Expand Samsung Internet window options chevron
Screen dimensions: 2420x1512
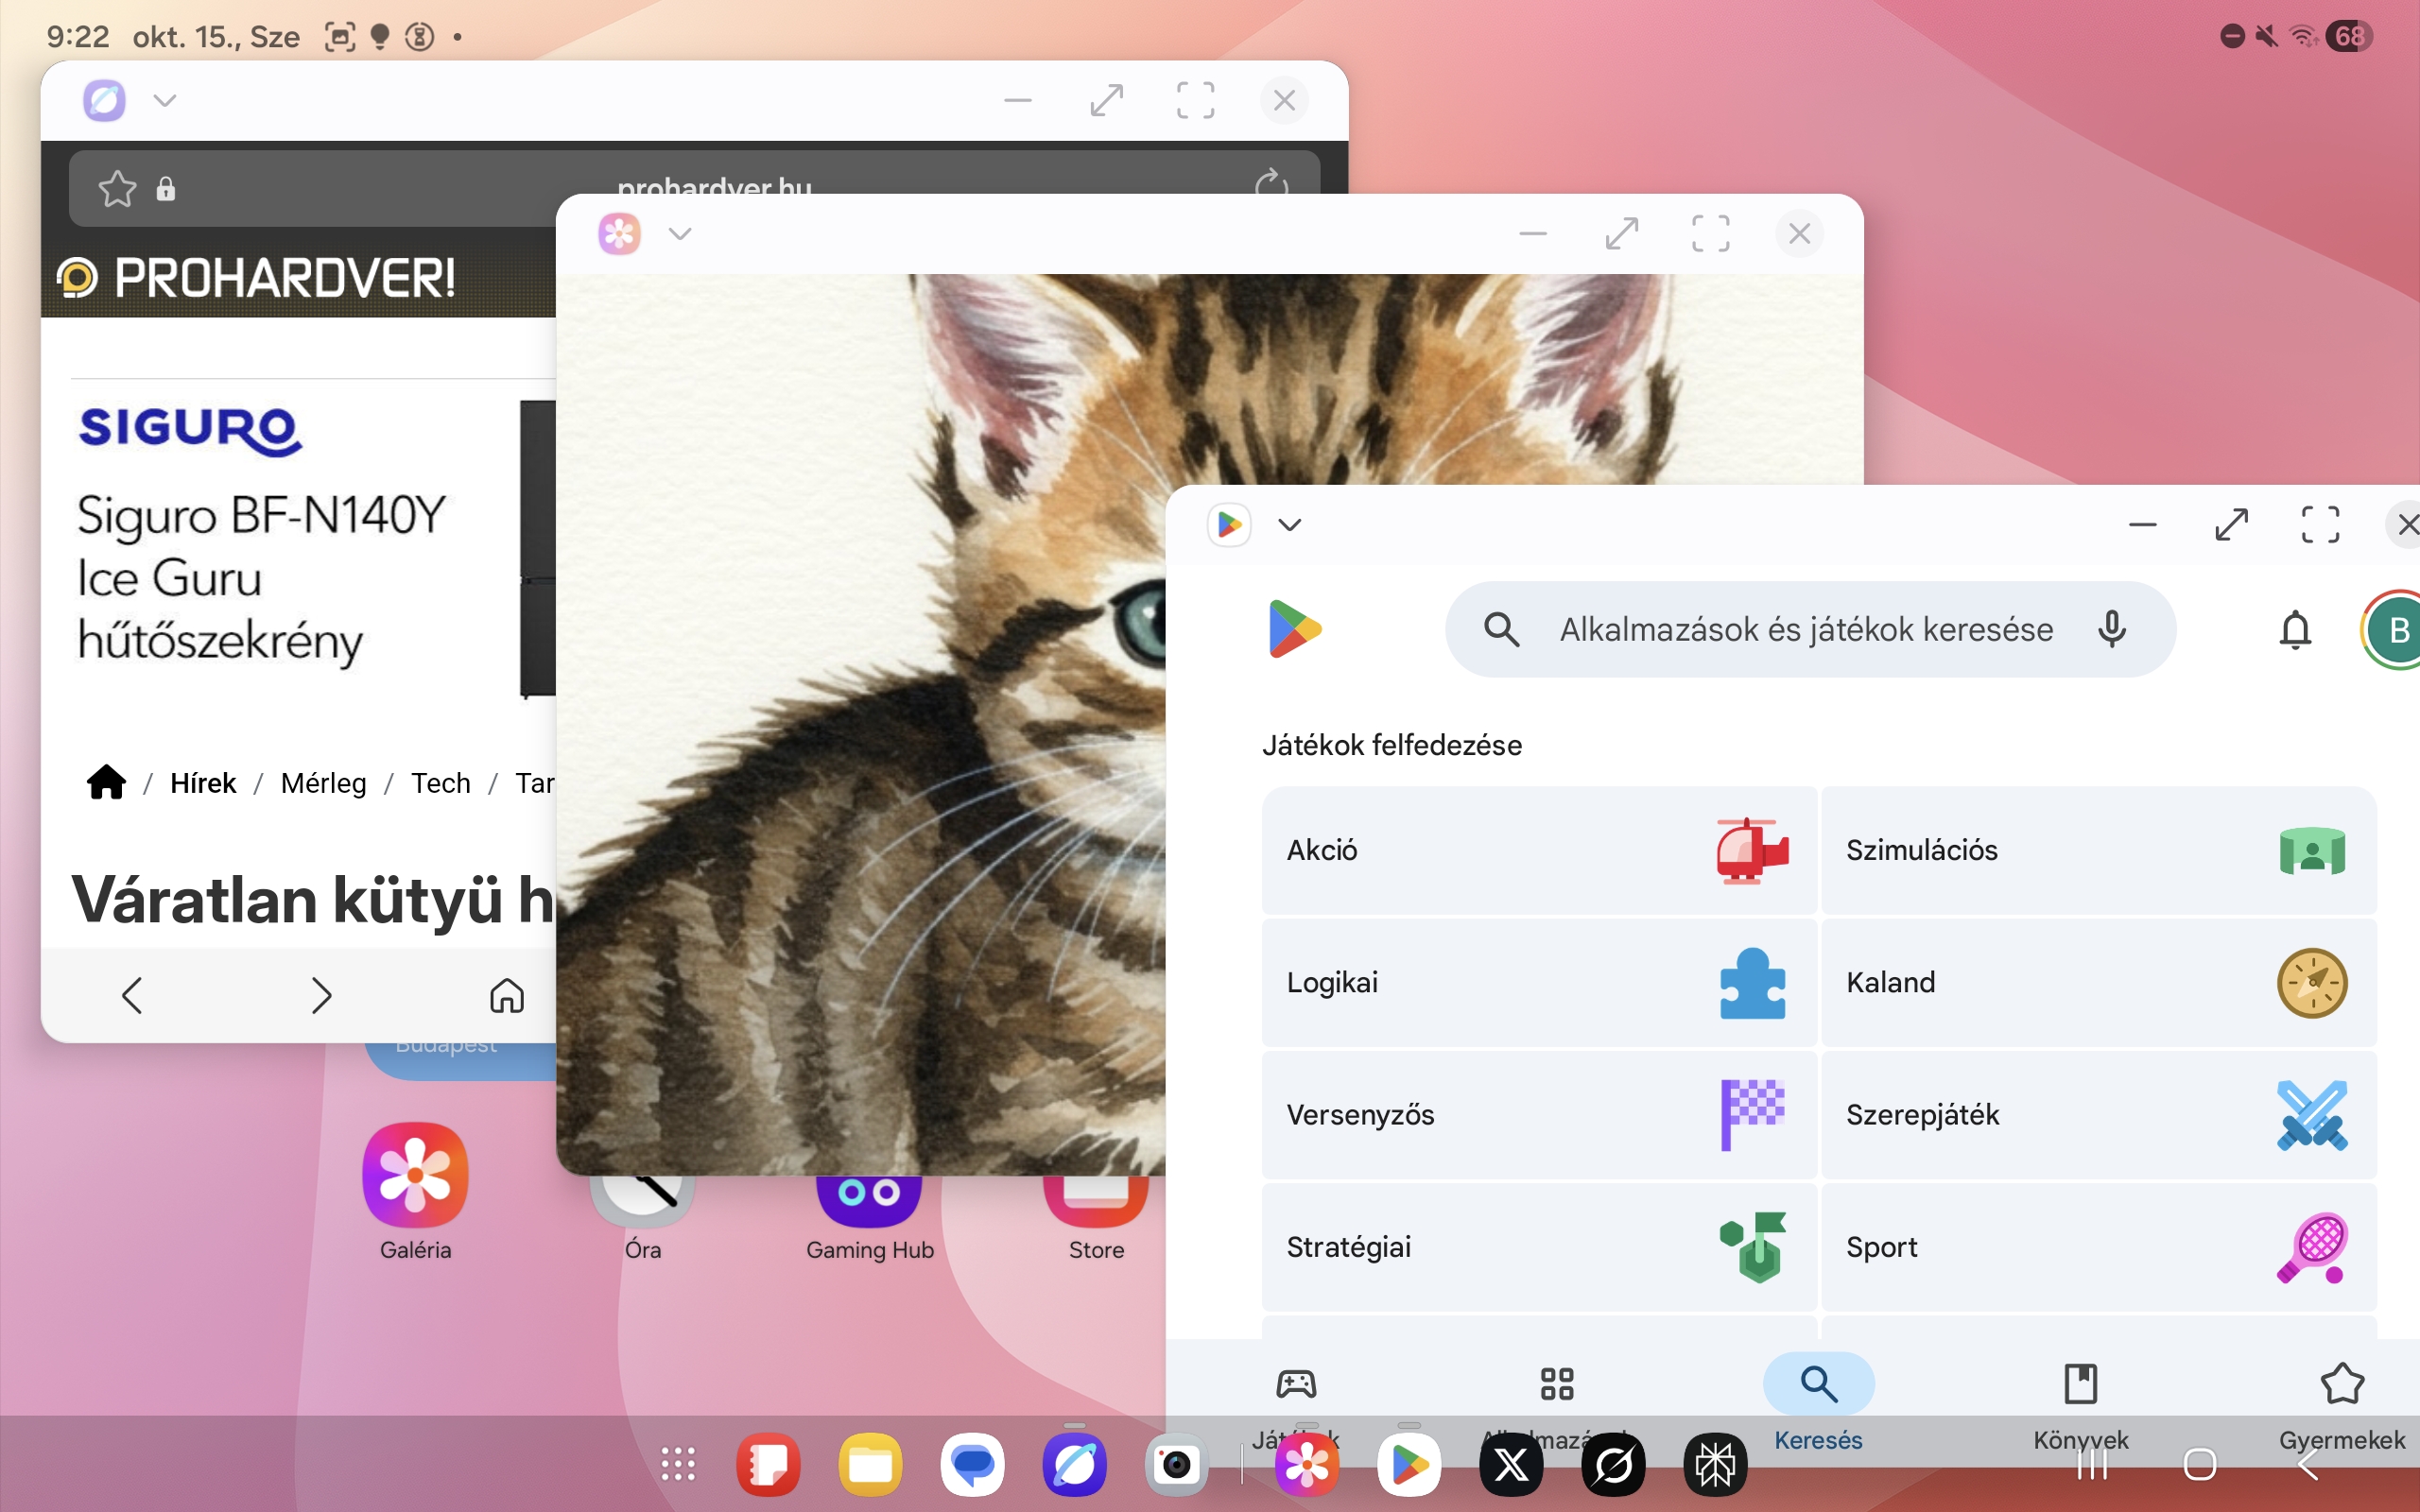(x=165, y=100)
